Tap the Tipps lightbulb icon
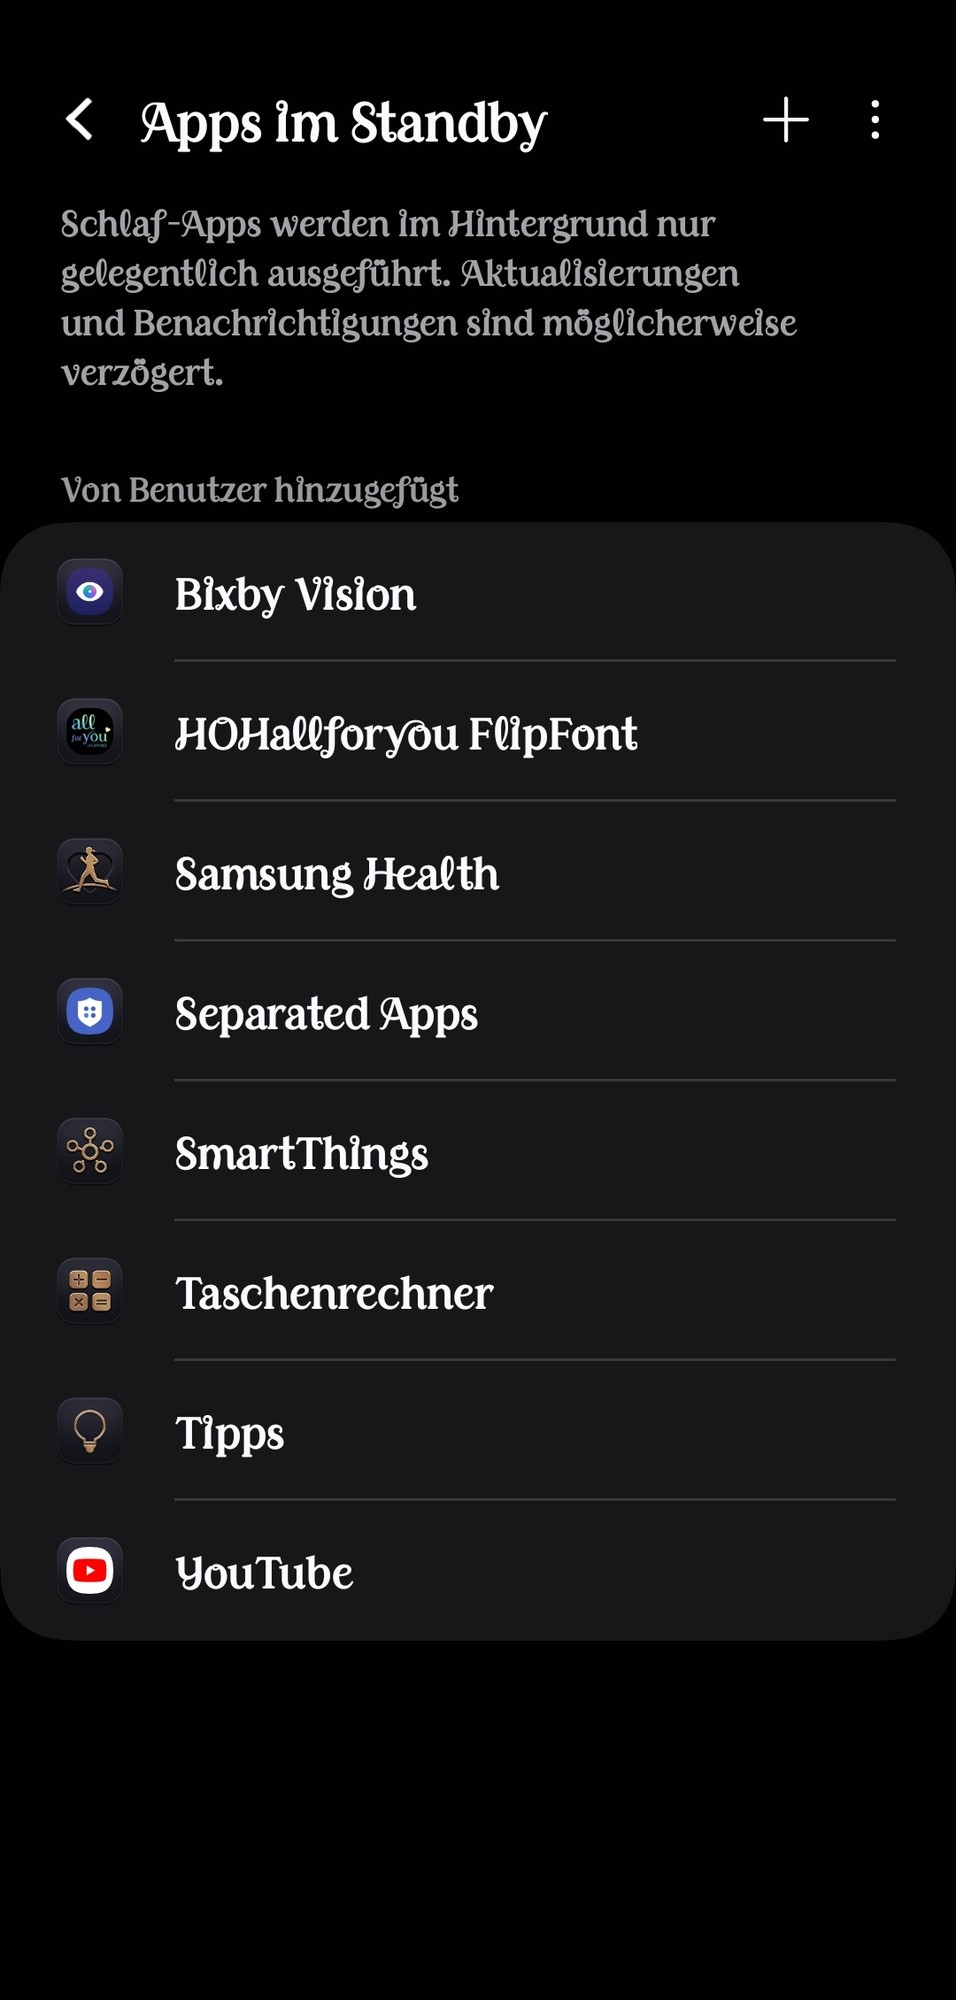Screen dimensions: 956x2000 90,1431
